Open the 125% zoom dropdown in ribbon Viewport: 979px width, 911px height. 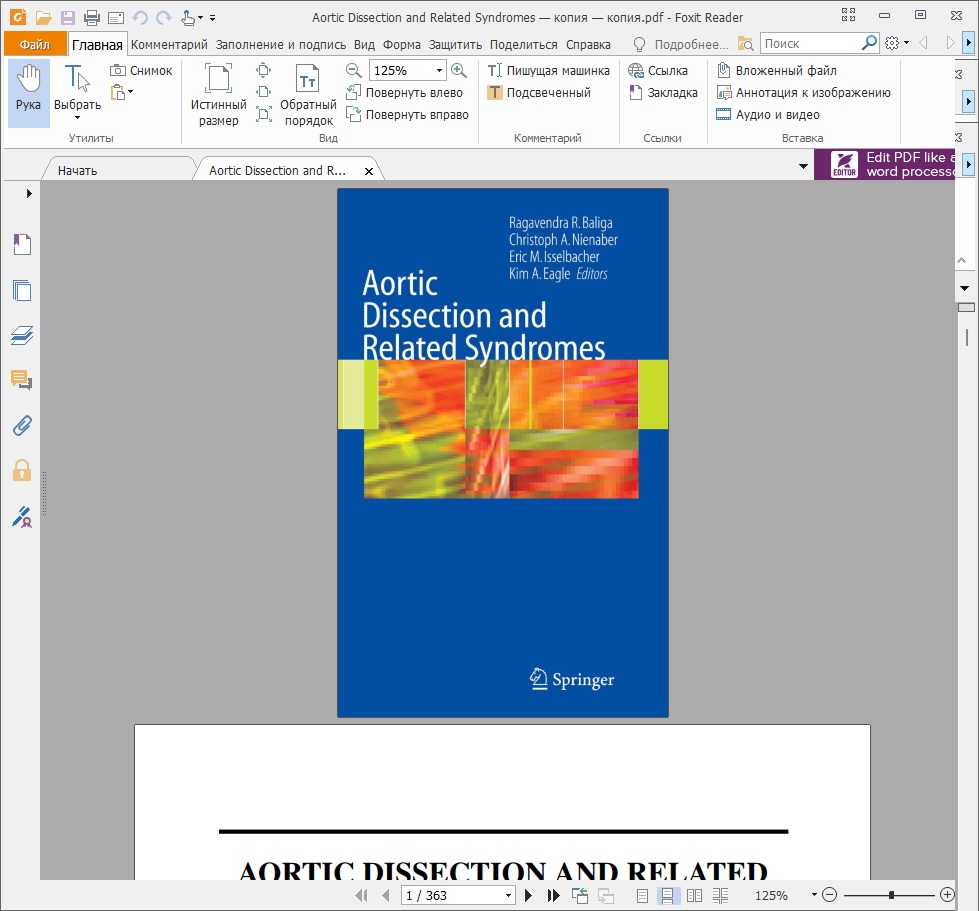[440, 71]
